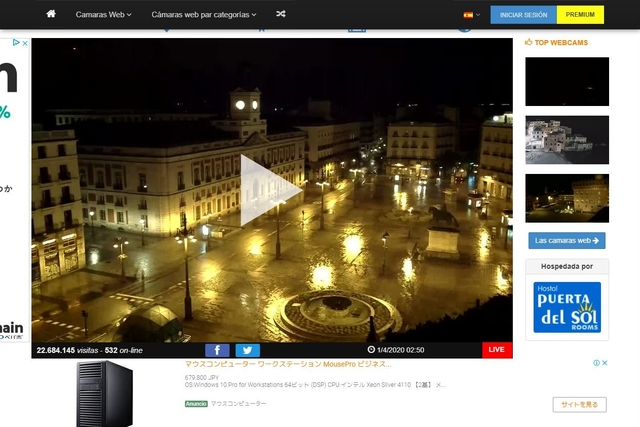Open the third top webcam plaza thumbnail

pyautogui.click(x=567, y=198)
